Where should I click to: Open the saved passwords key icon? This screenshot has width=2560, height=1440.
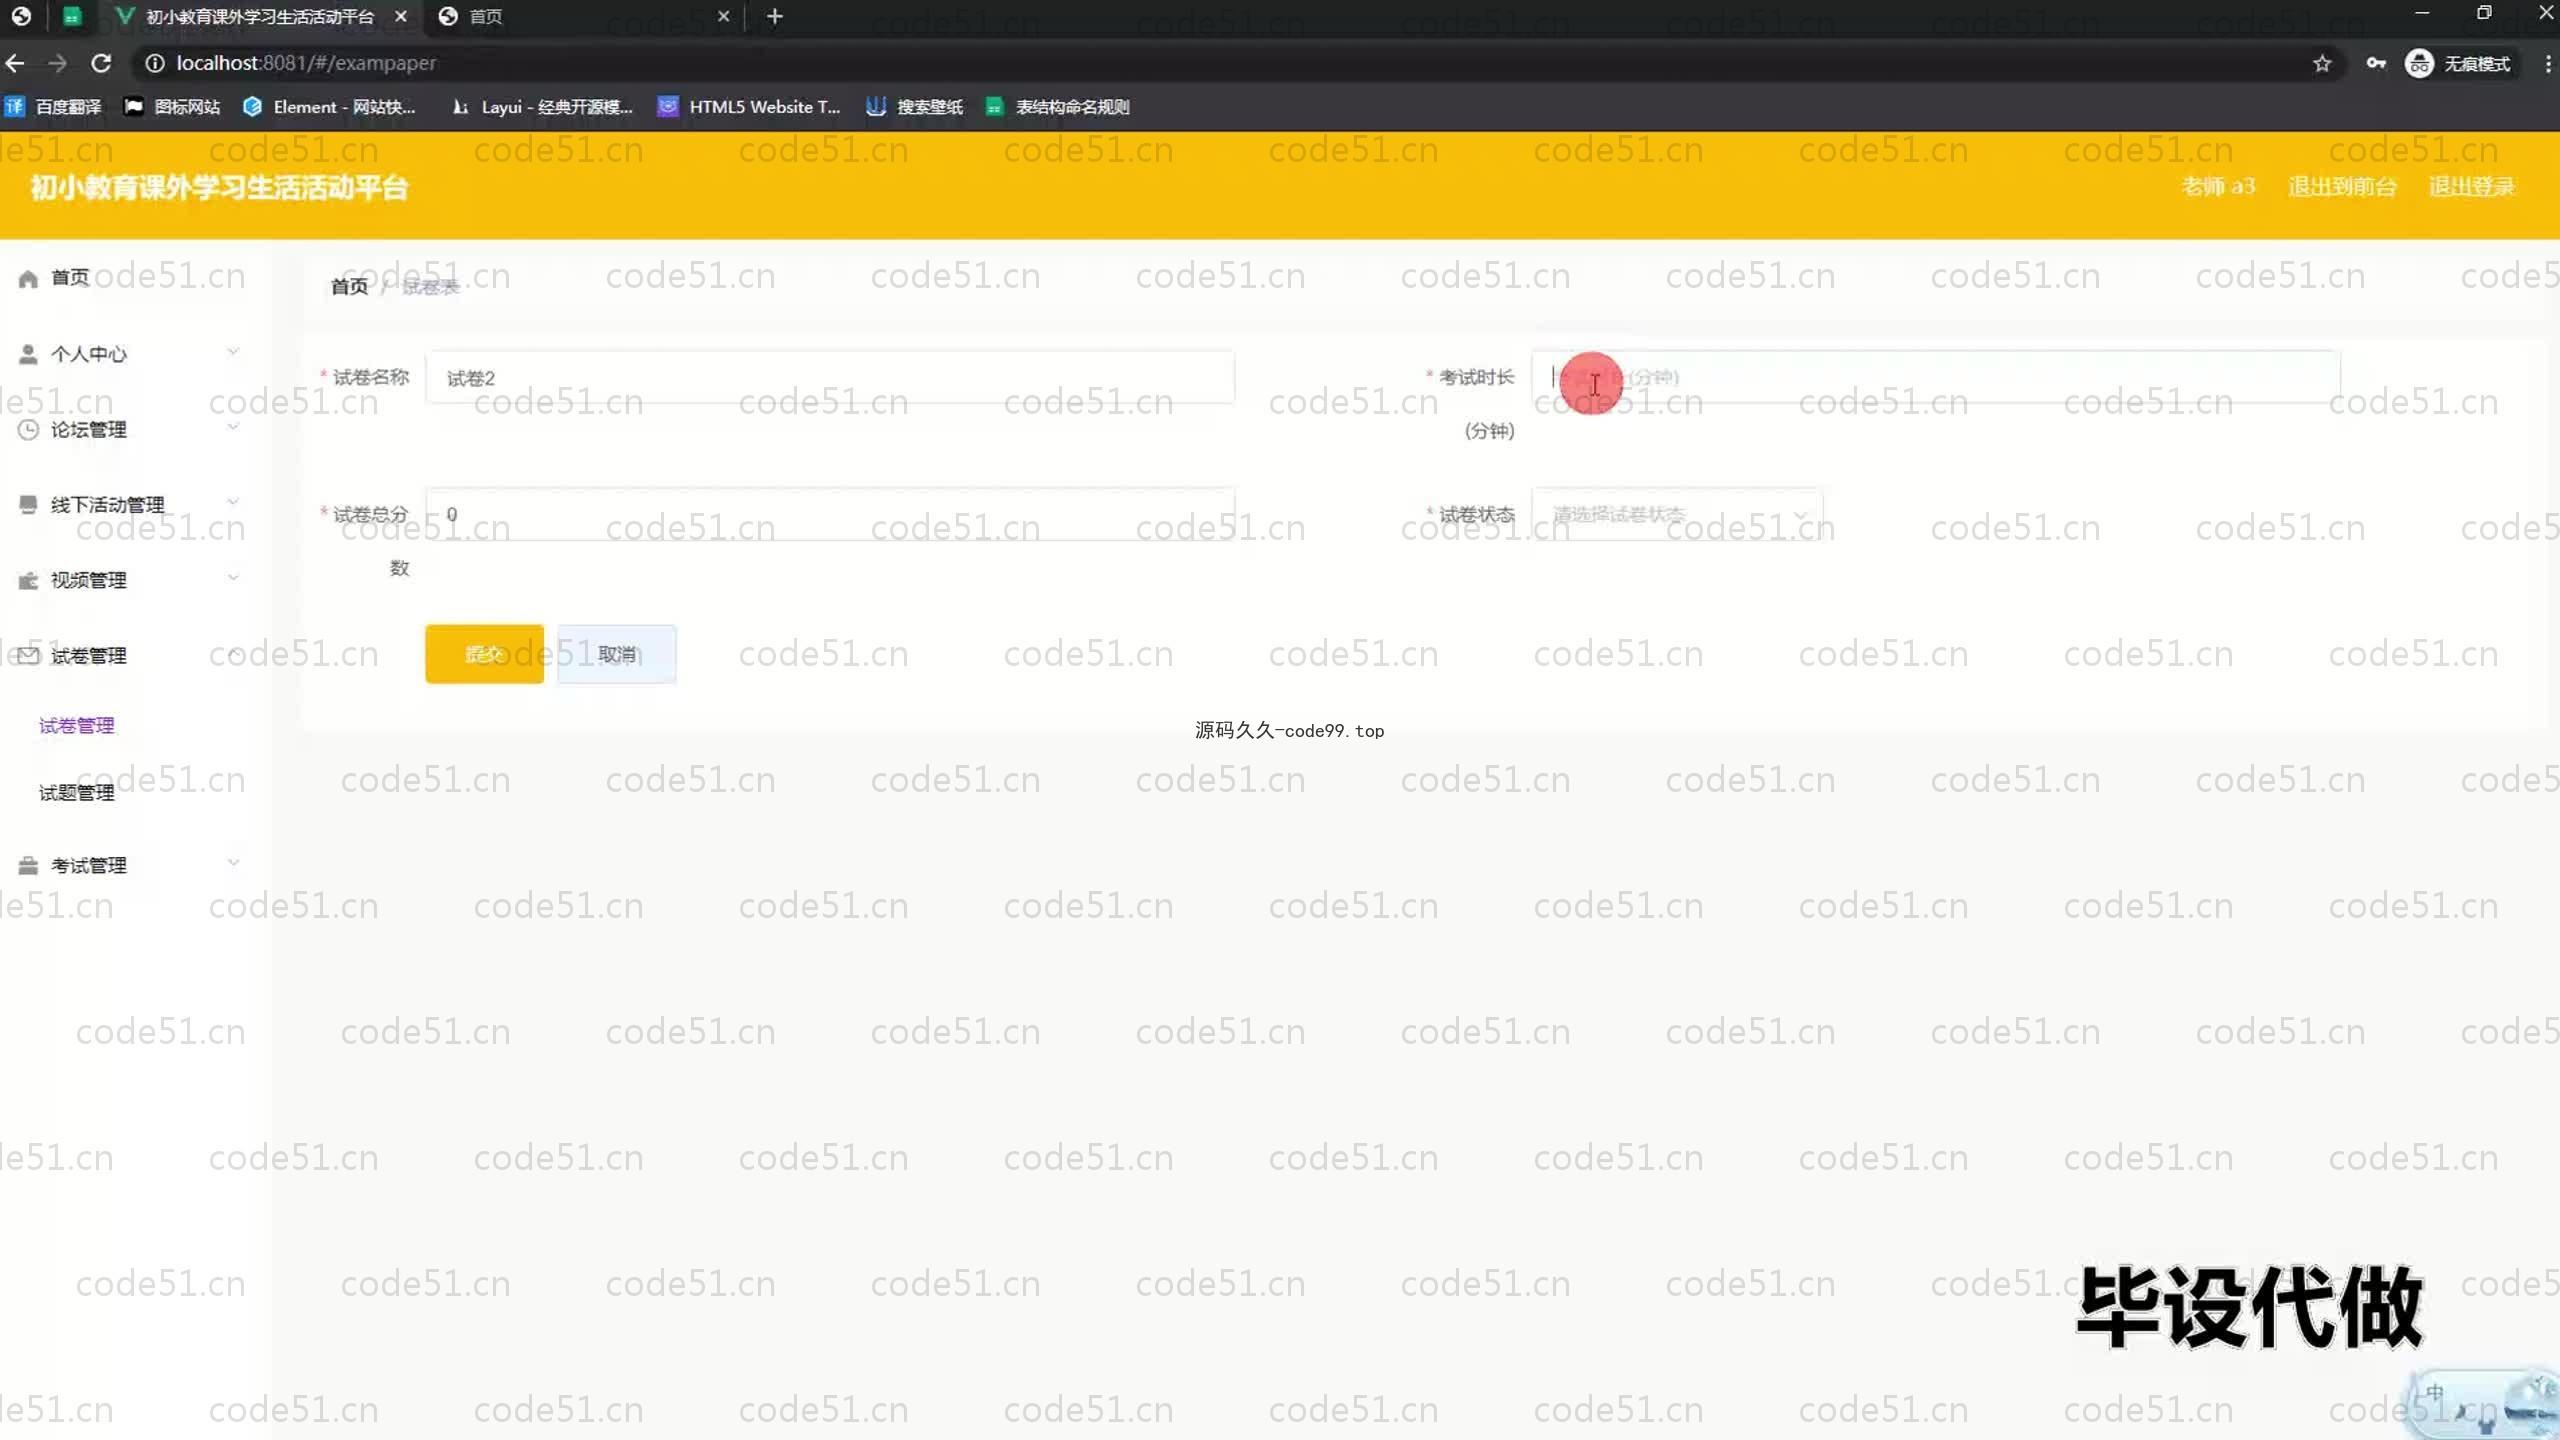(x=2375, y=64)
